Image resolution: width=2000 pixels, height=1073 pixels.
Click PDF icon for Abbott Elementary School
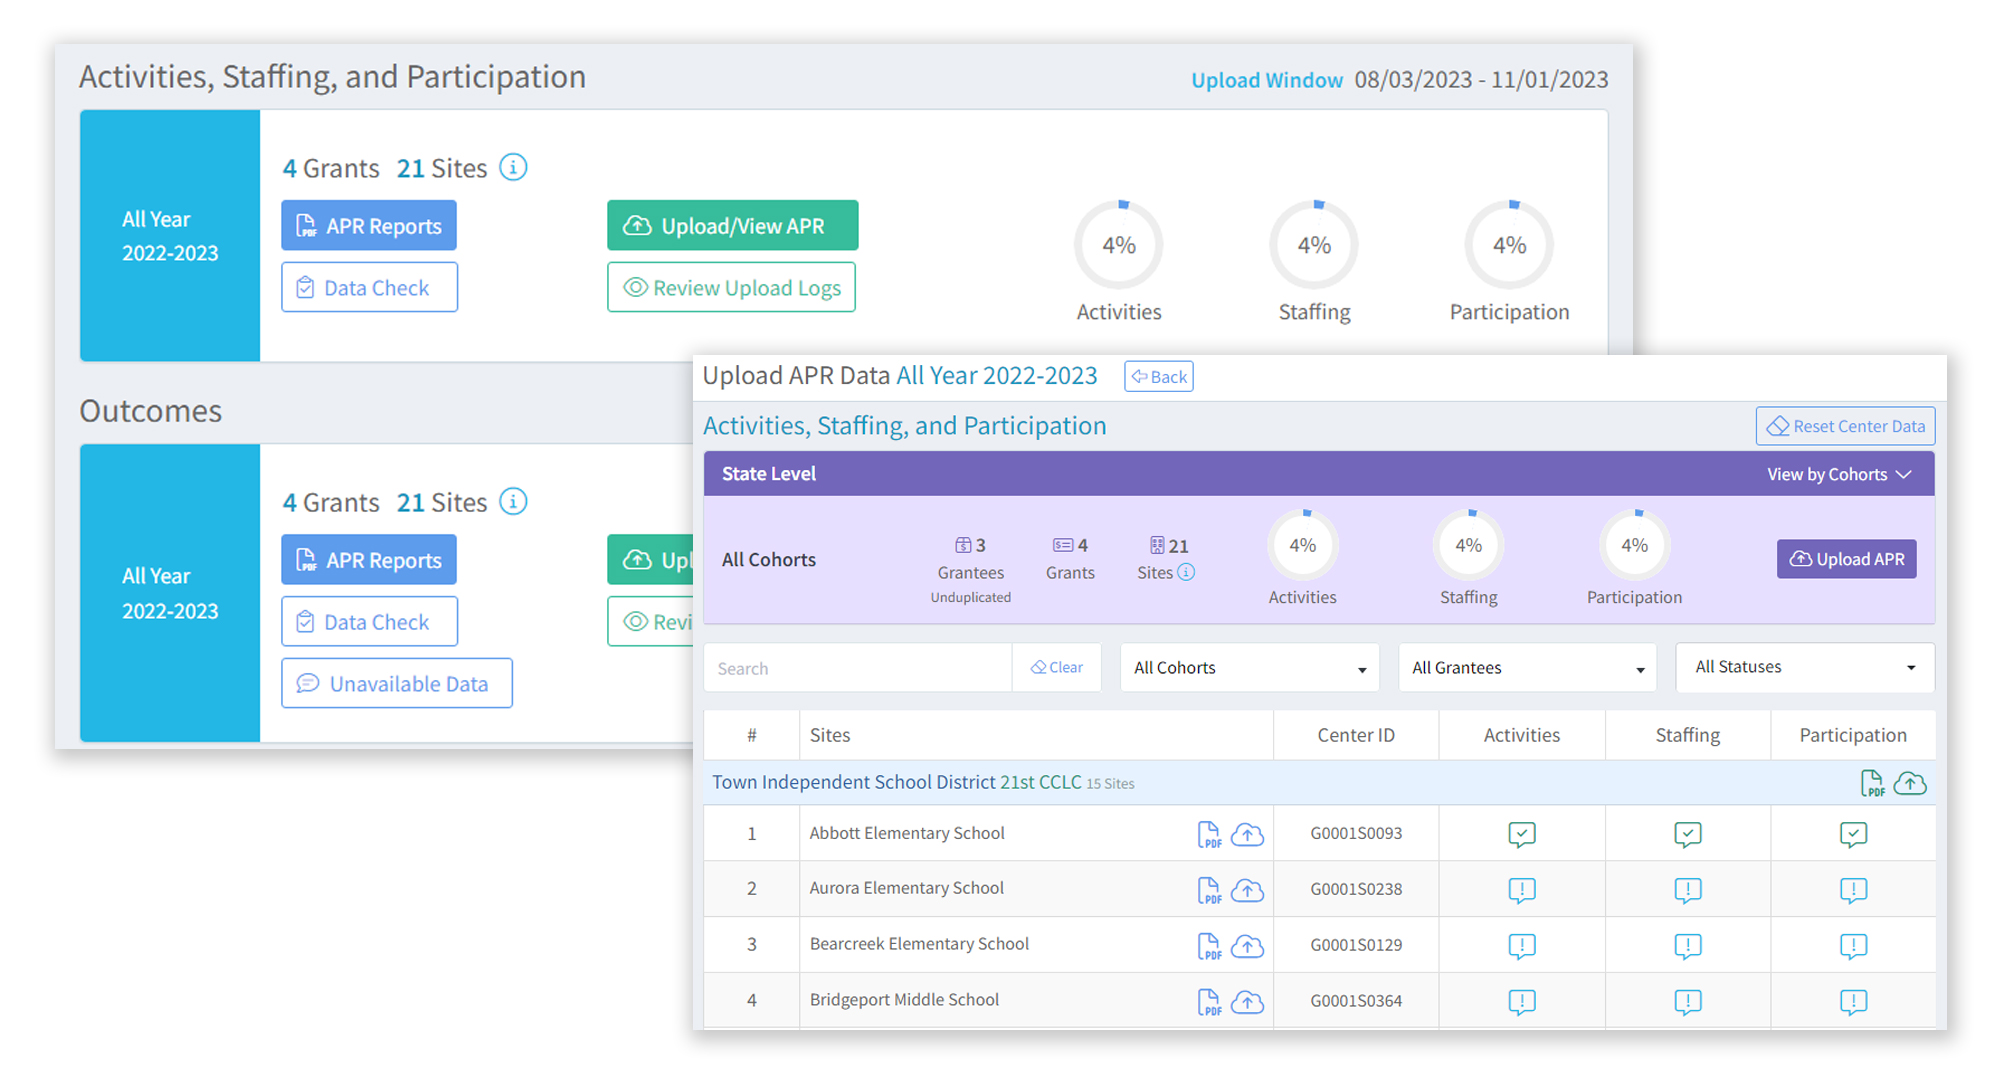[1208, 834]
